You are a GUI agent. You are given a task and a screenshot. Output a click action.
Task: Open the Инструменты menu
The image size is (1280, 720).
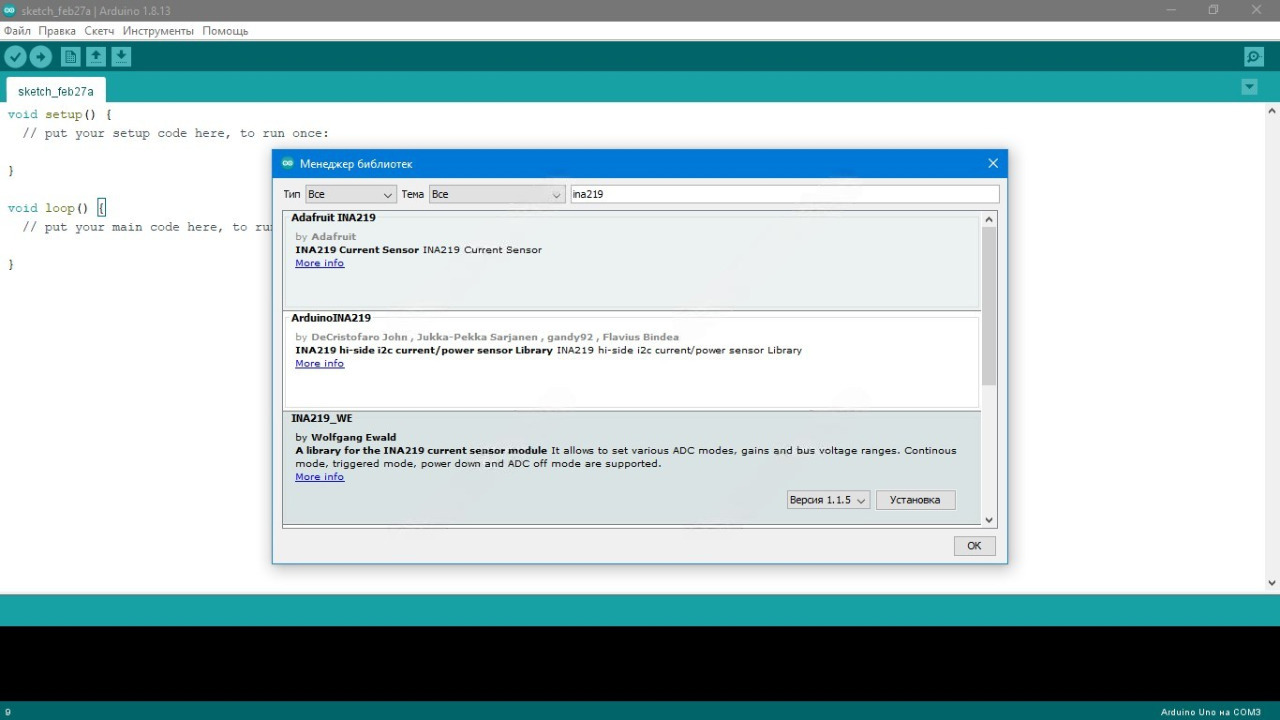click(158, 31)
